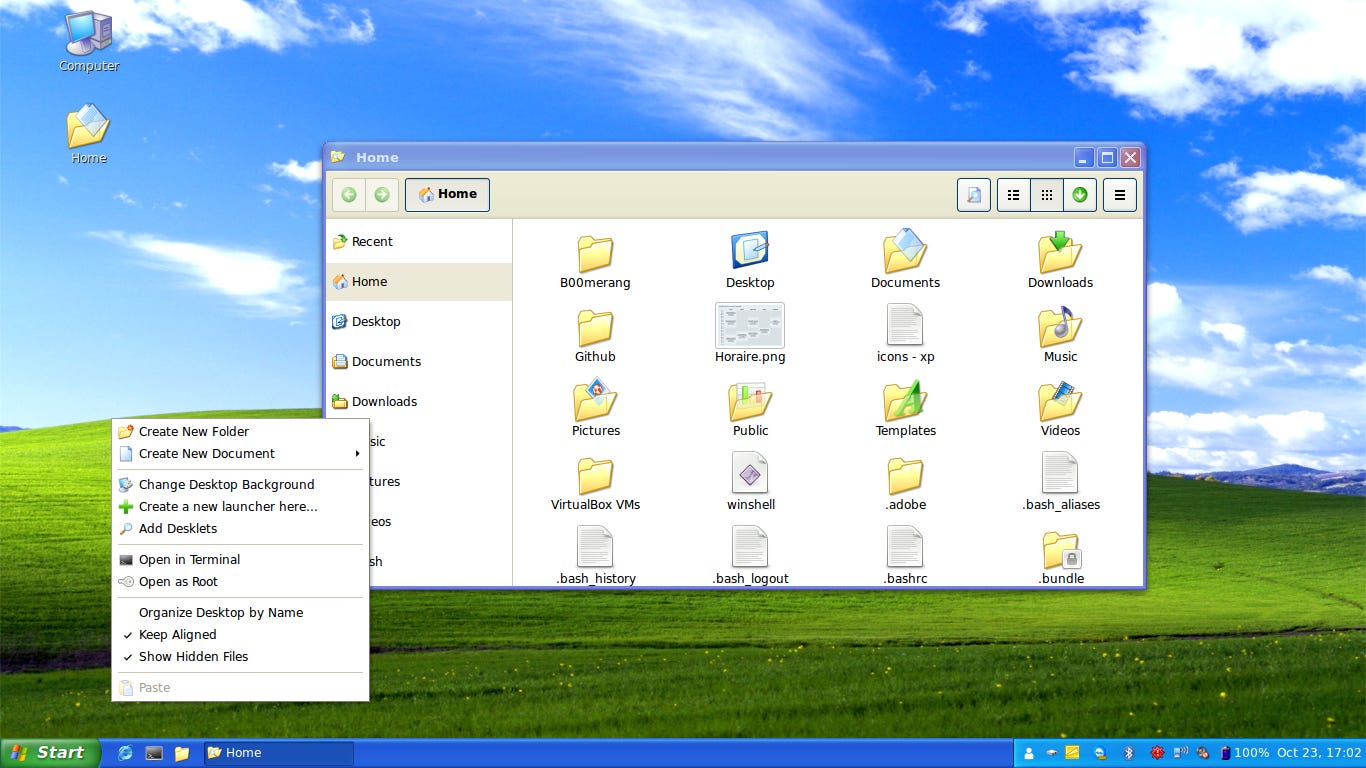This screenshot has width=1366, height=768.
Task: Open the hamburger menu in the toolbar
Action: 1119,194
